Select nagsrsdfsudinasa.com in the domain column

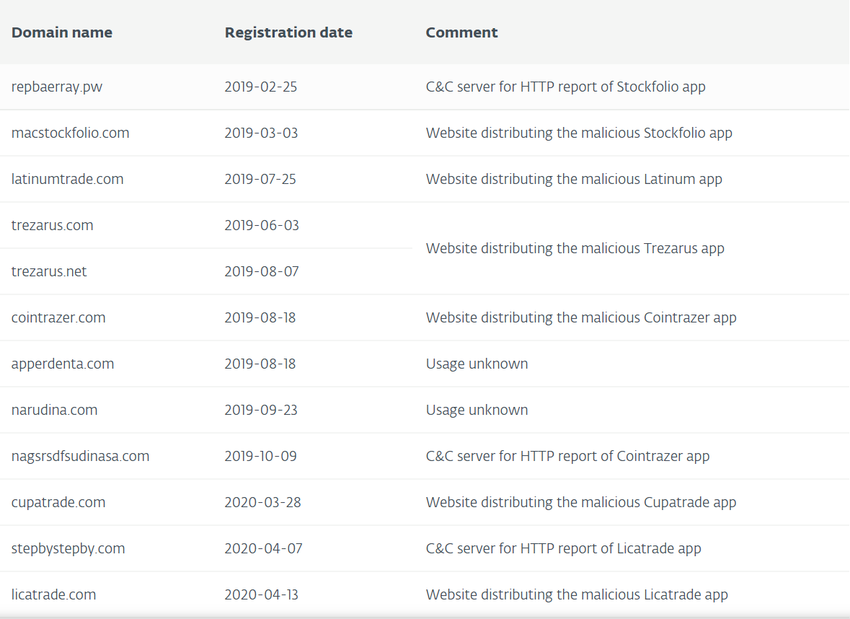(80, 456)
